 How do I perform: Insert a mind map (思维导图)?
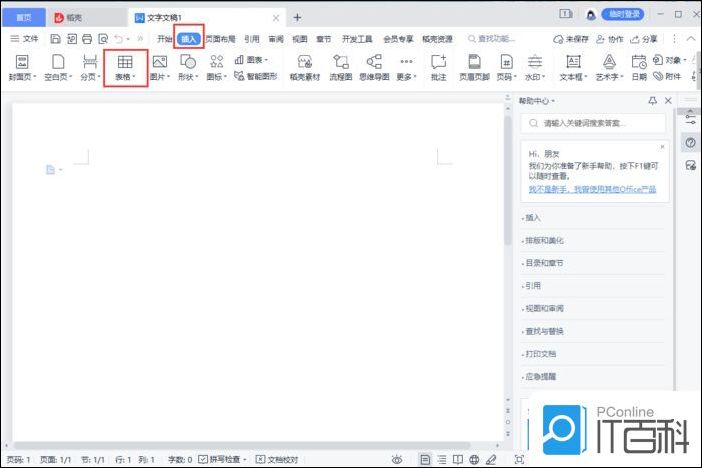[x=374, y=68]
